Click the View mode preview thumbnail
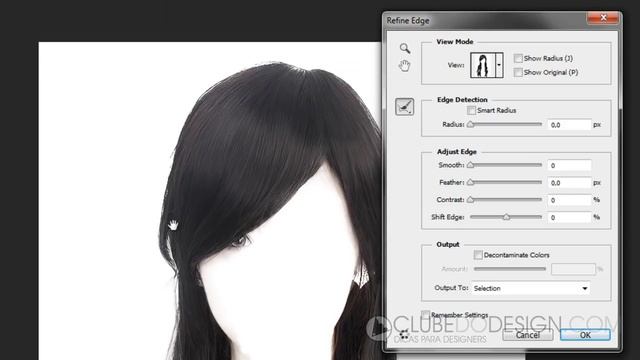The height and width of the screenshot is (360, 640). pyautogui.click(x=482, y=65)
